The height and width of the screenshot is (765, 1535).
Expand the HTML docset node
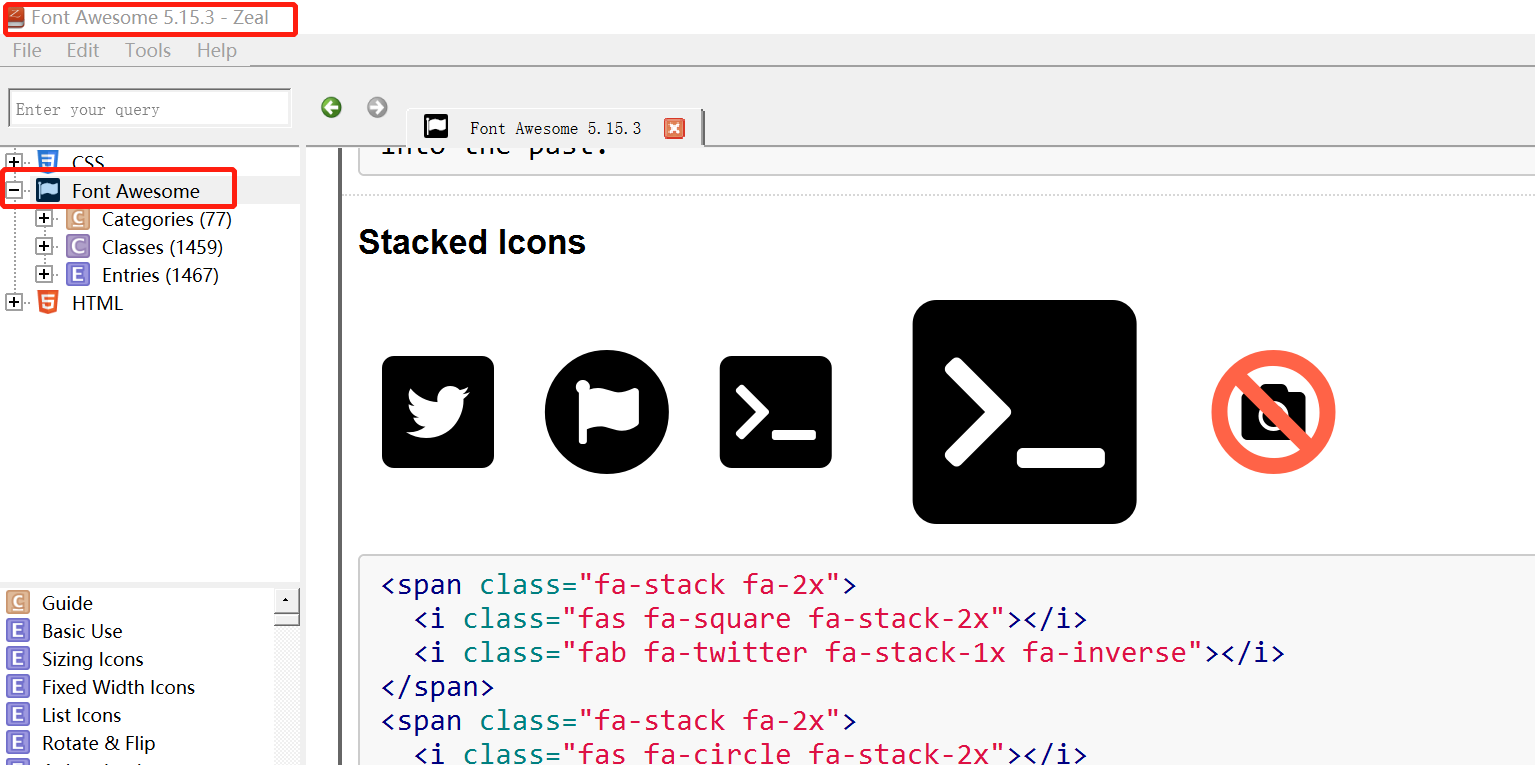click(x=14, y=302)
